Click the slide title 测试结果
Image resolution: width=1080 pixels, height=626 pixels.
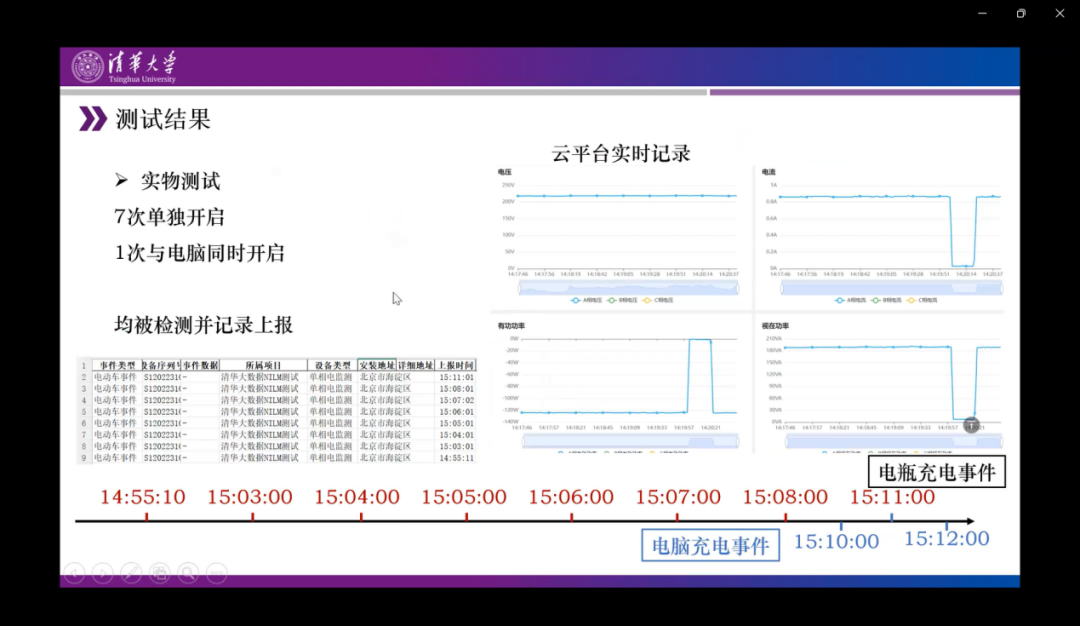pyautogui.click(x=163, y=119)
